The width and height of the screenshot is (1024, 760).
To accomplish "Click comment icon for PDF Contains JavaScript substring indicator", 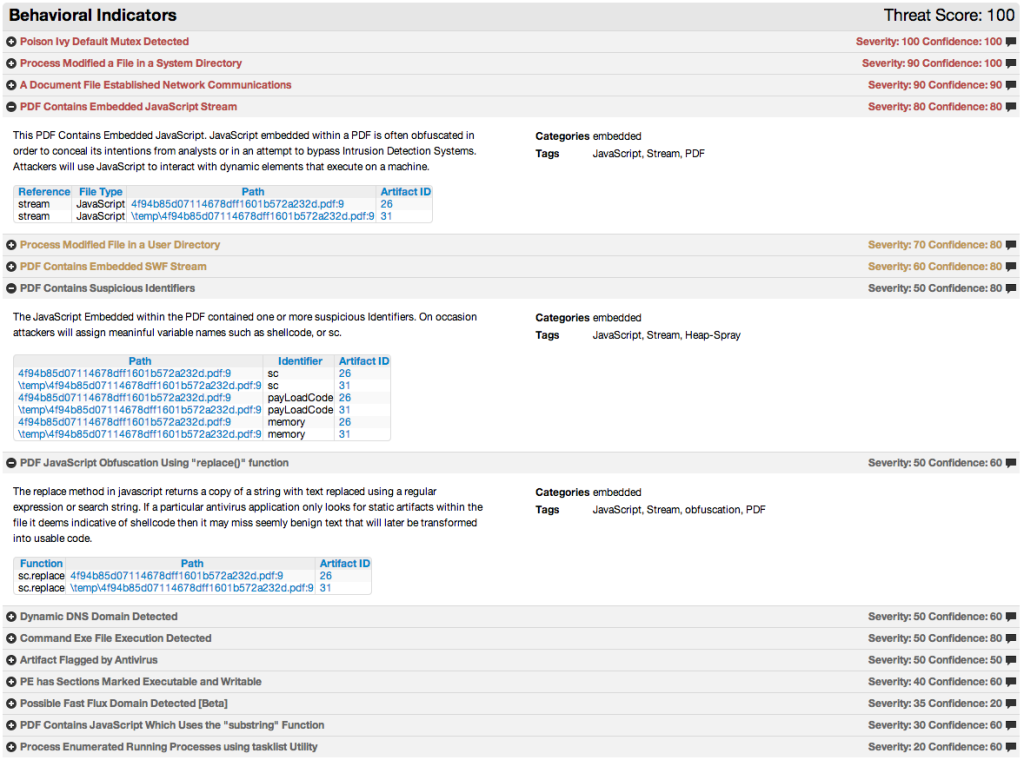I will point(1011,724).
